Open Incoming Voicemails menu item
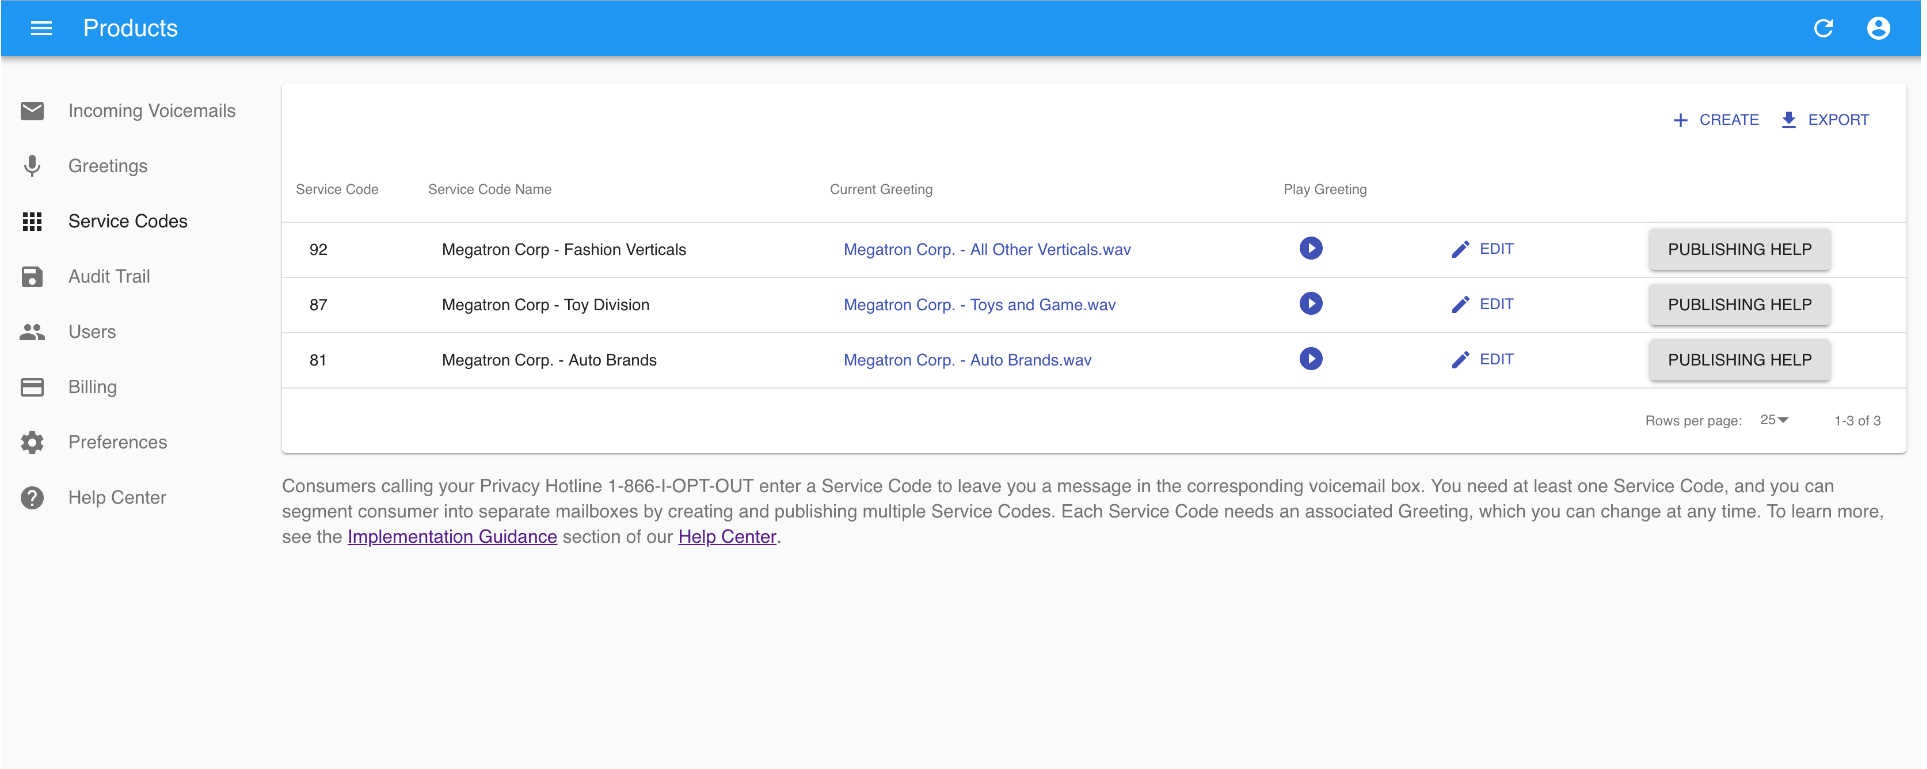1927x769 pixels. 152,111
